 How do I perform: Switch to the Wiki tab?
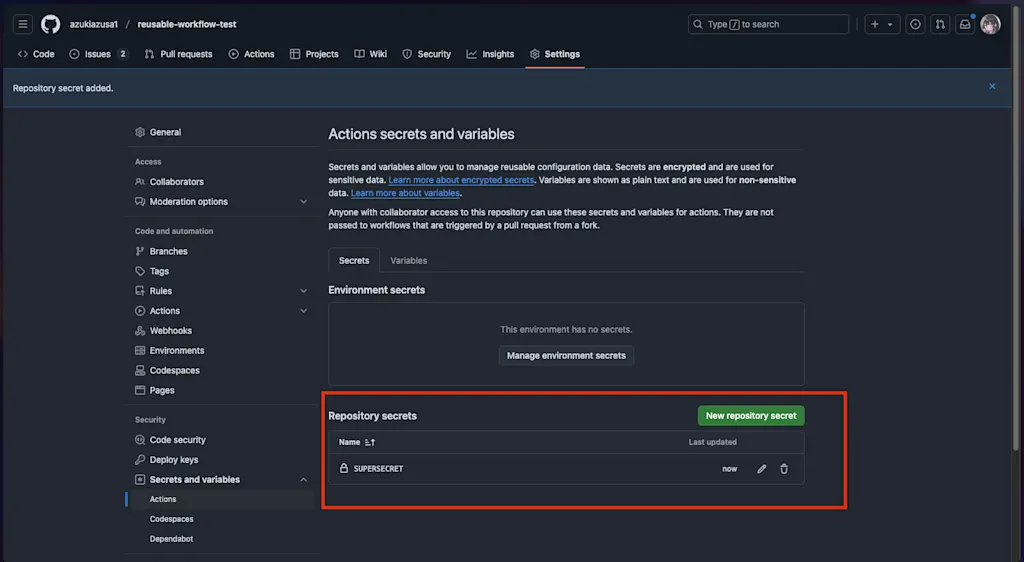(370, 54)
